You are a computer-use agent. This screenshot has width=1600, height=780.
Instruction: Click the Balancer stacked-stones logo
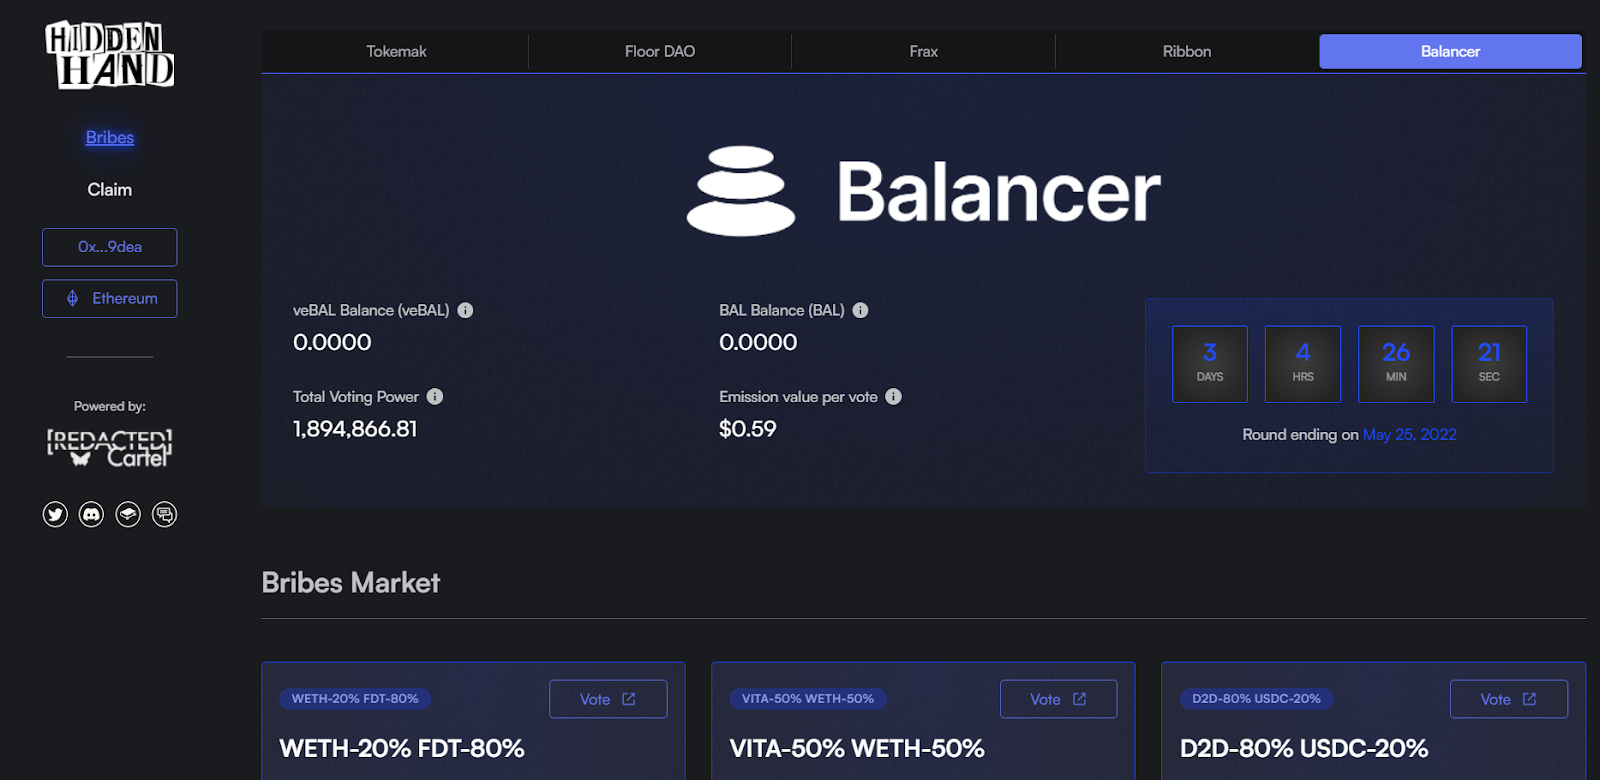tap(741, 191)
